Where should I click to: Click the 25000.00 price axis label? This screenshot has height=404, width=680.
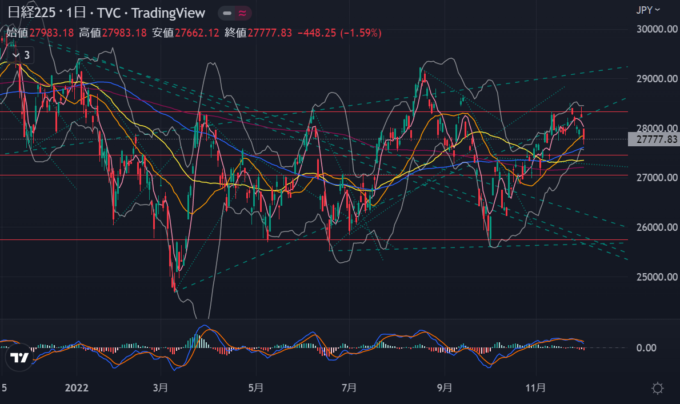[x=657, y=277]
